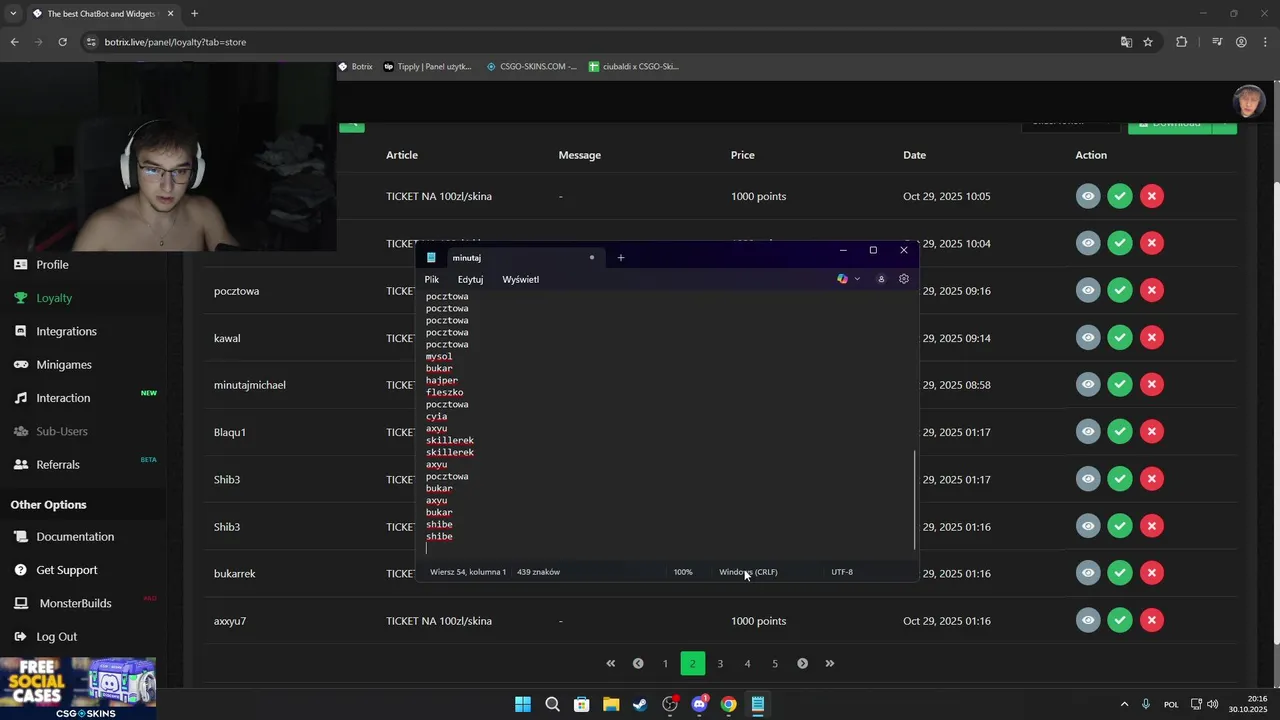Image resolution: width=1280 pixels, height=720 pixels.
Task: Reject axxyu7's order
Action: [x=1152, y=620]
